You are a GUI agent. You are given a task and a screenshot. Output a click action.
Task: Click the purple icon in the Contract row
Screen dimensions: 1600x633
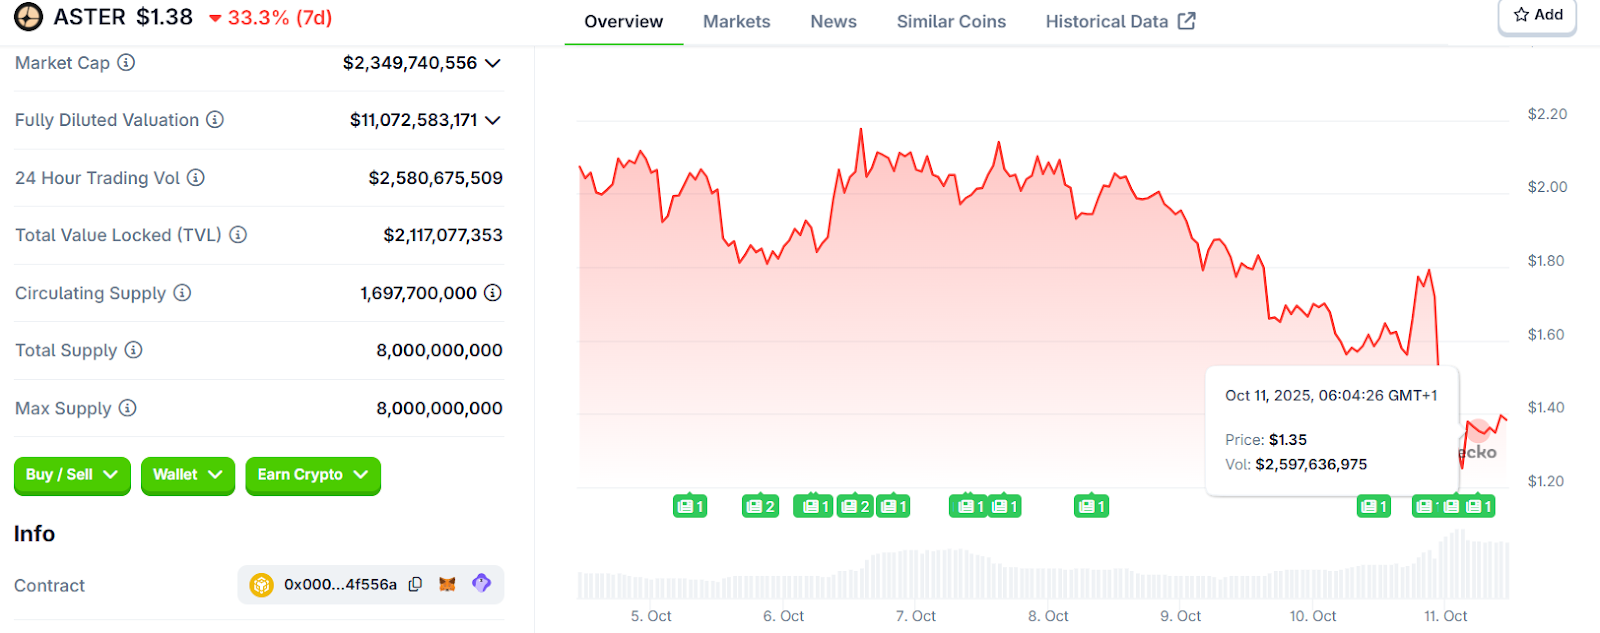(481, 583)
